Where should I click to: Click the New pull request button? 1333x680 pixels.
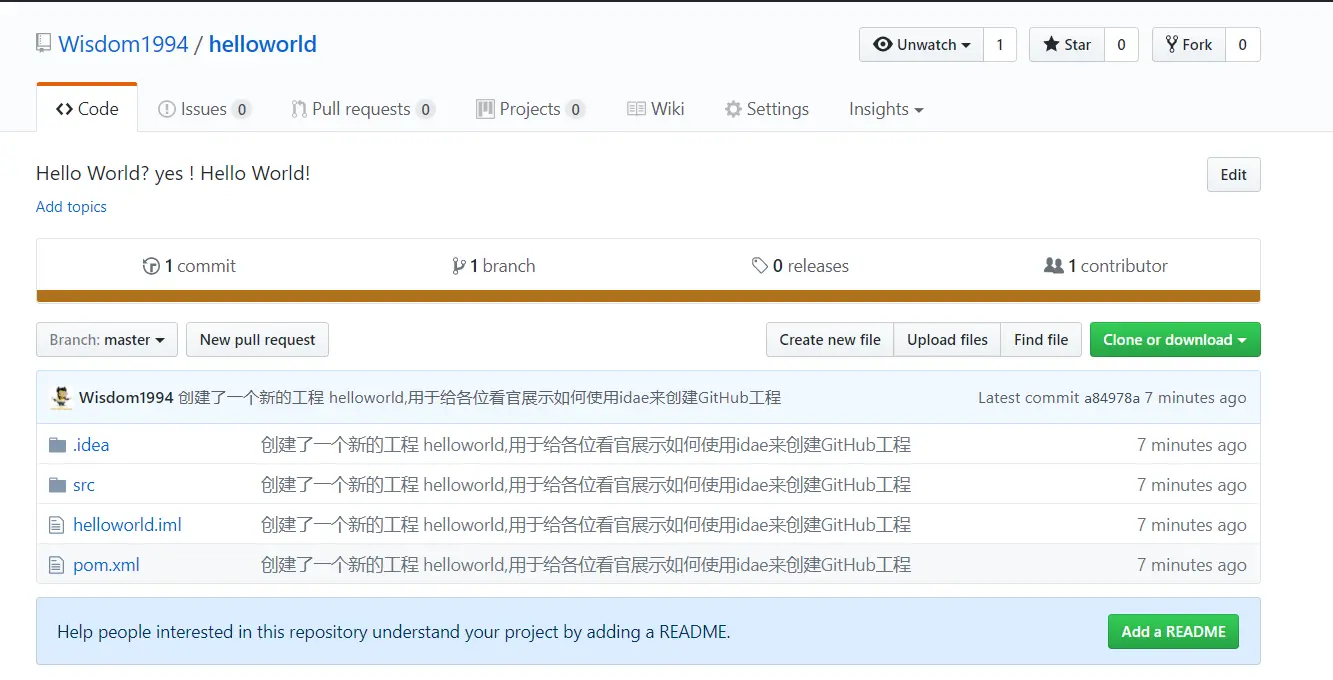[257, 340]
